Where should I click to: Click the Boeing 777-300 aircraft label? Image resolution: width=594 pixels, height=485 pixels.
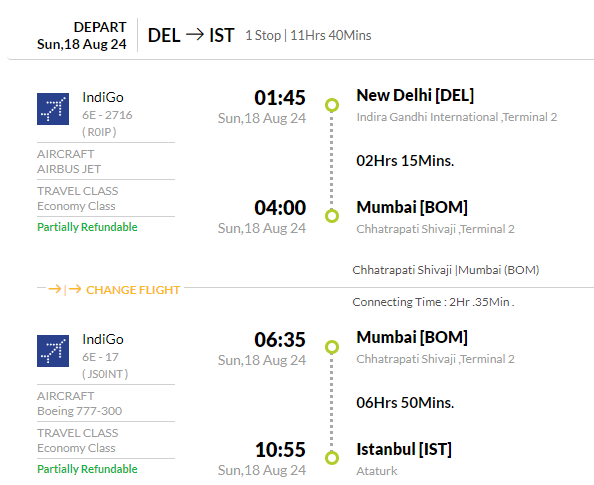click(x=80, y=411)
